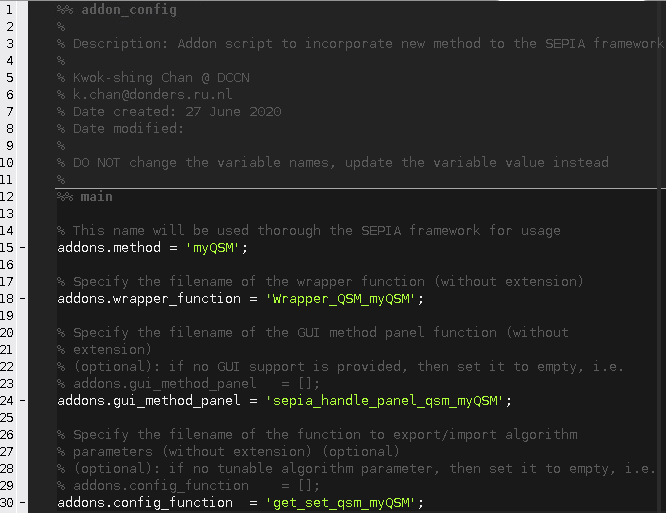Click the 'extension)' comment on line 21
Image resolution: width=666 pixels, height=513 pixels.
104,350
